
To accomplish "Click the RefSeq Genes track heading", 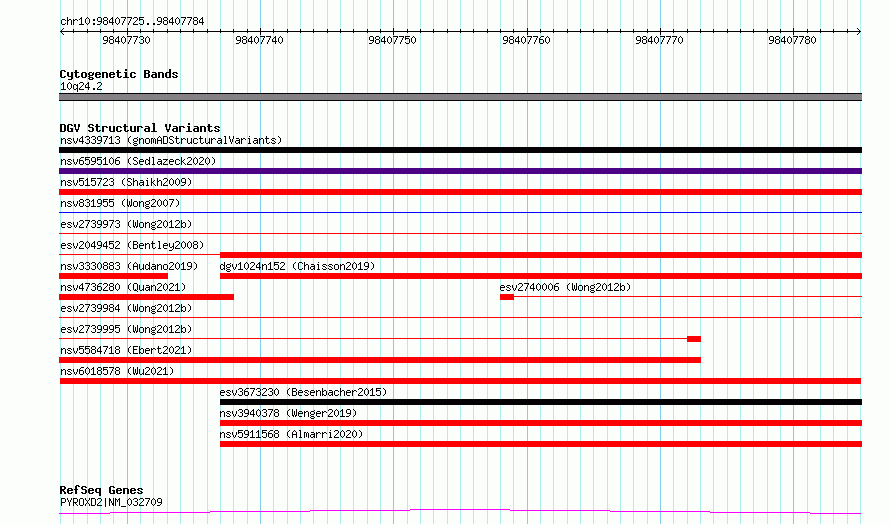I will 101,490.
